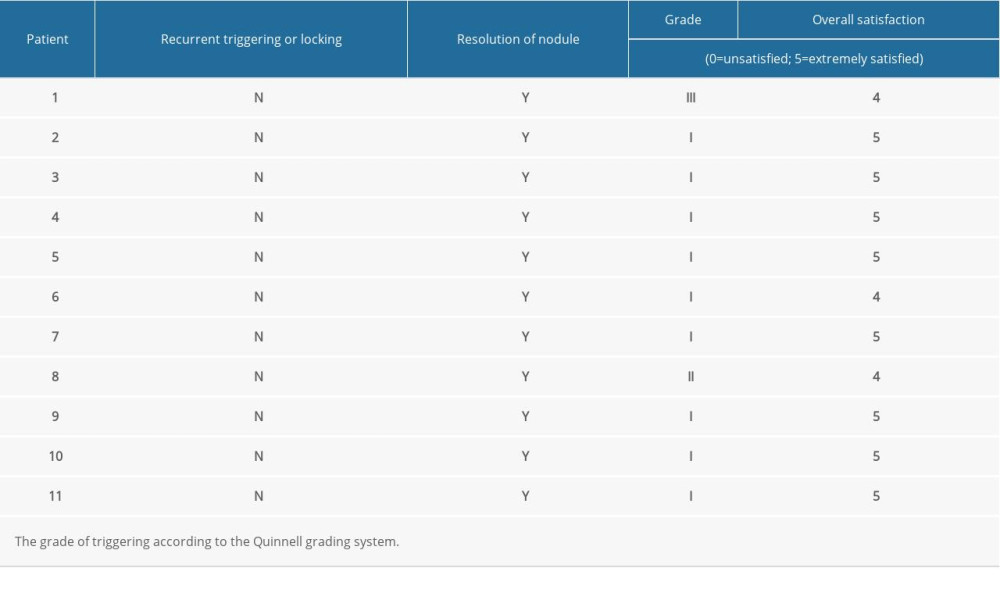The height and width of the screenshot is (600, 1000).
Task: Select recurrent triggering value for patient 2
Action: 259,138
